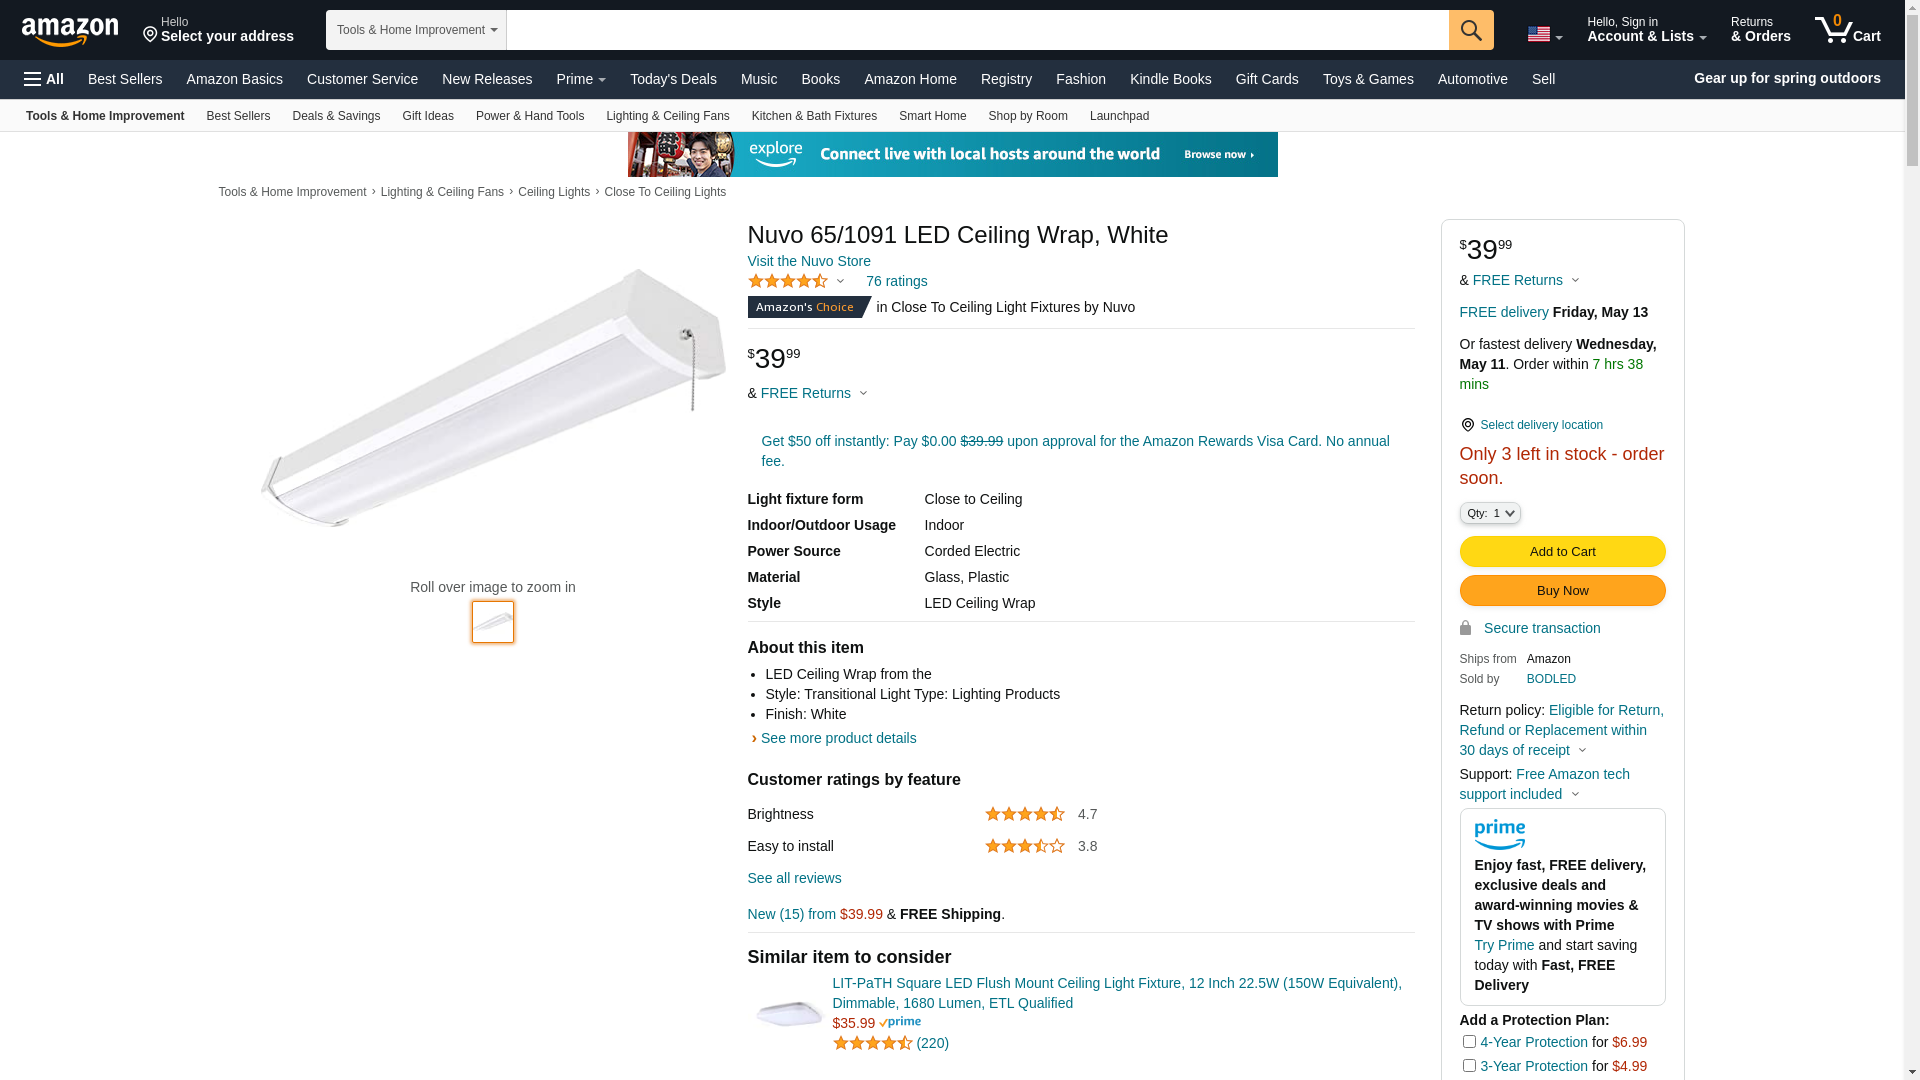Expand the Prime navigation dropdown
The width and height of the screenshot is (1920, 1080).
581,79
